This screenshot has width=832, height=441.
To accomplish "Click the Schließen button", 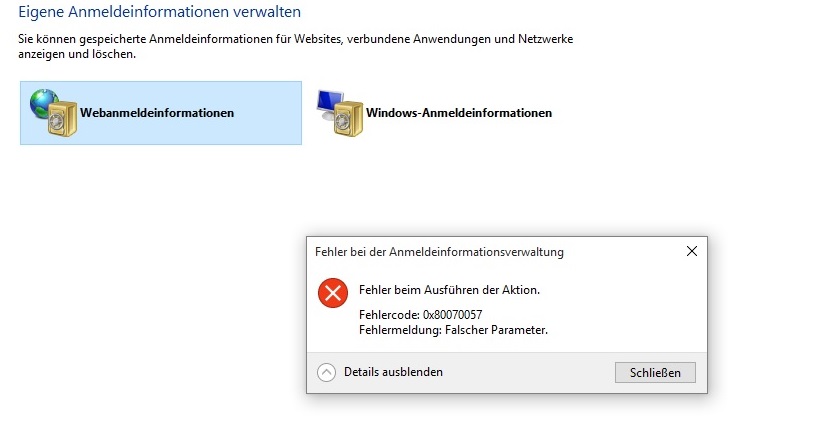I will pos(655,373).
